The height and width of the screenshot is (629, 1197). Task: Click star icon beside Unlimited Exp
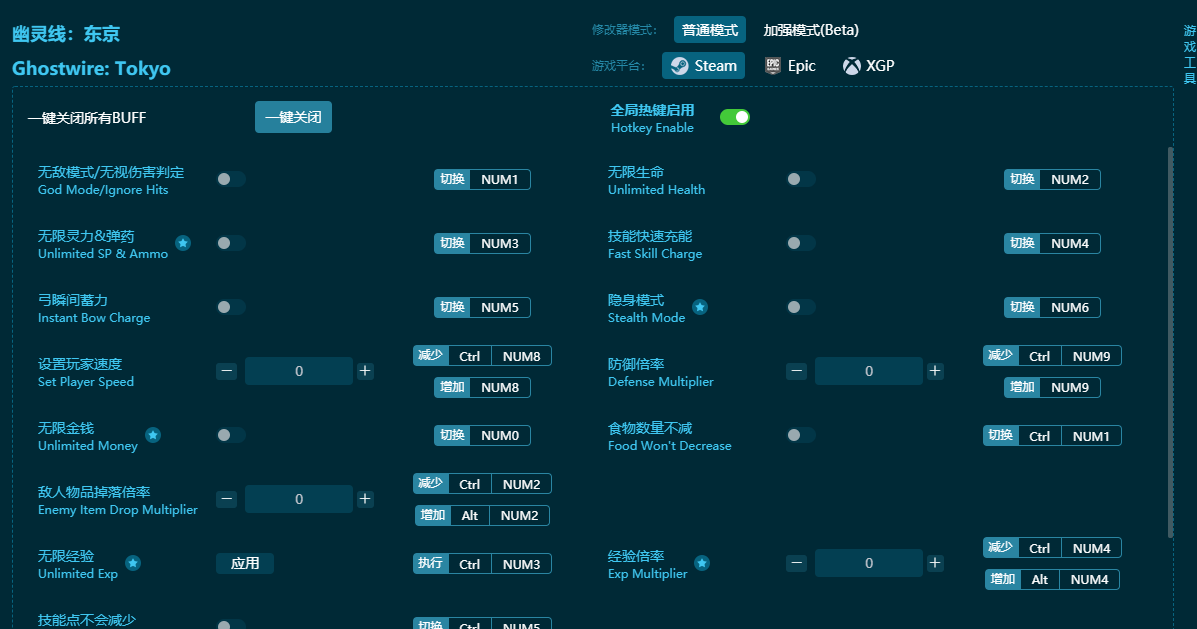133,563
